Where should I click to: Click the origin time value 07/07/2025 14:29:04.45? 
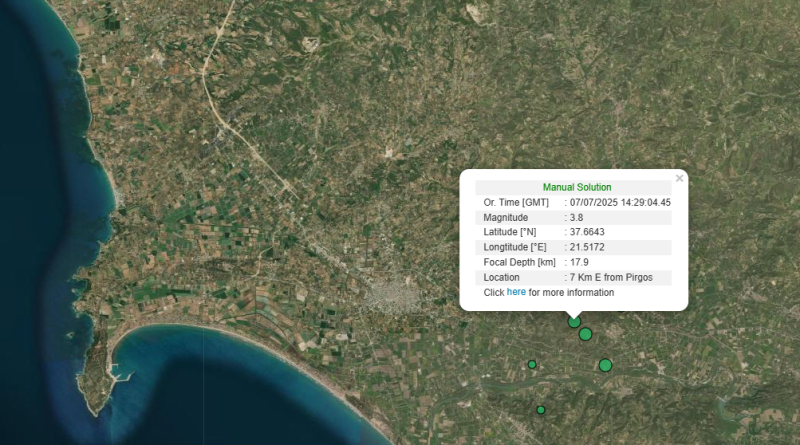click(x=620, y=203)
